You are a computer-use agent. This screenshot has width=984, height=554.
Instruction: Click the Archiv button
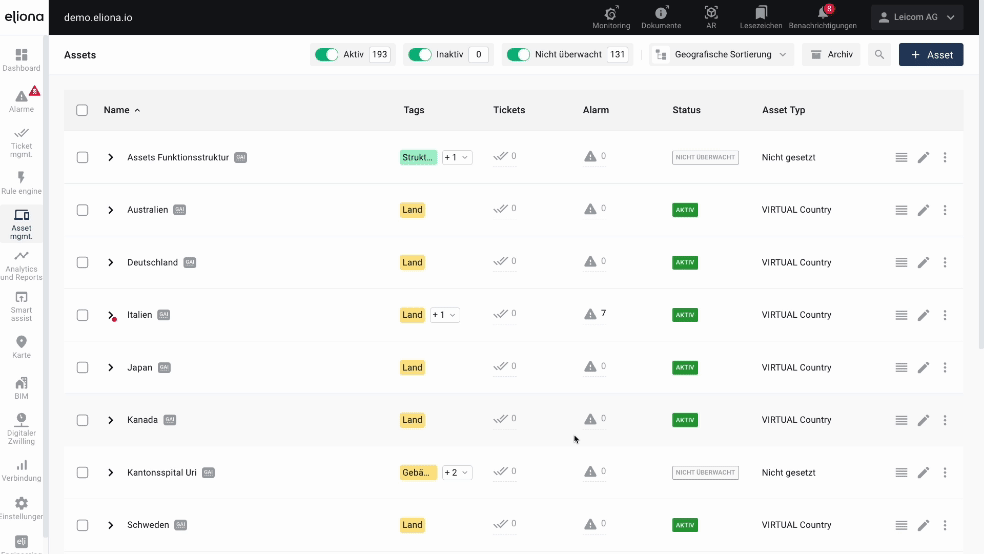pyautogui.click(x=831, y=55)
